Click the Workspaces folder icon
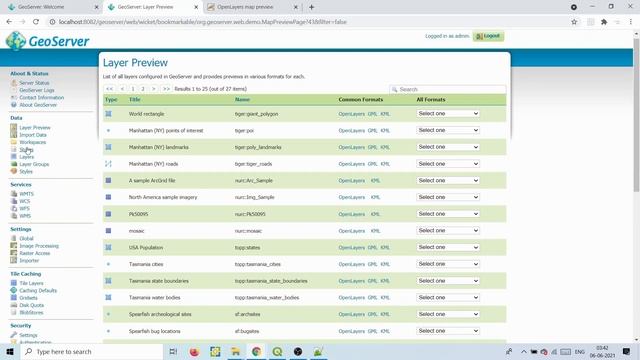 tap(14, 142)
